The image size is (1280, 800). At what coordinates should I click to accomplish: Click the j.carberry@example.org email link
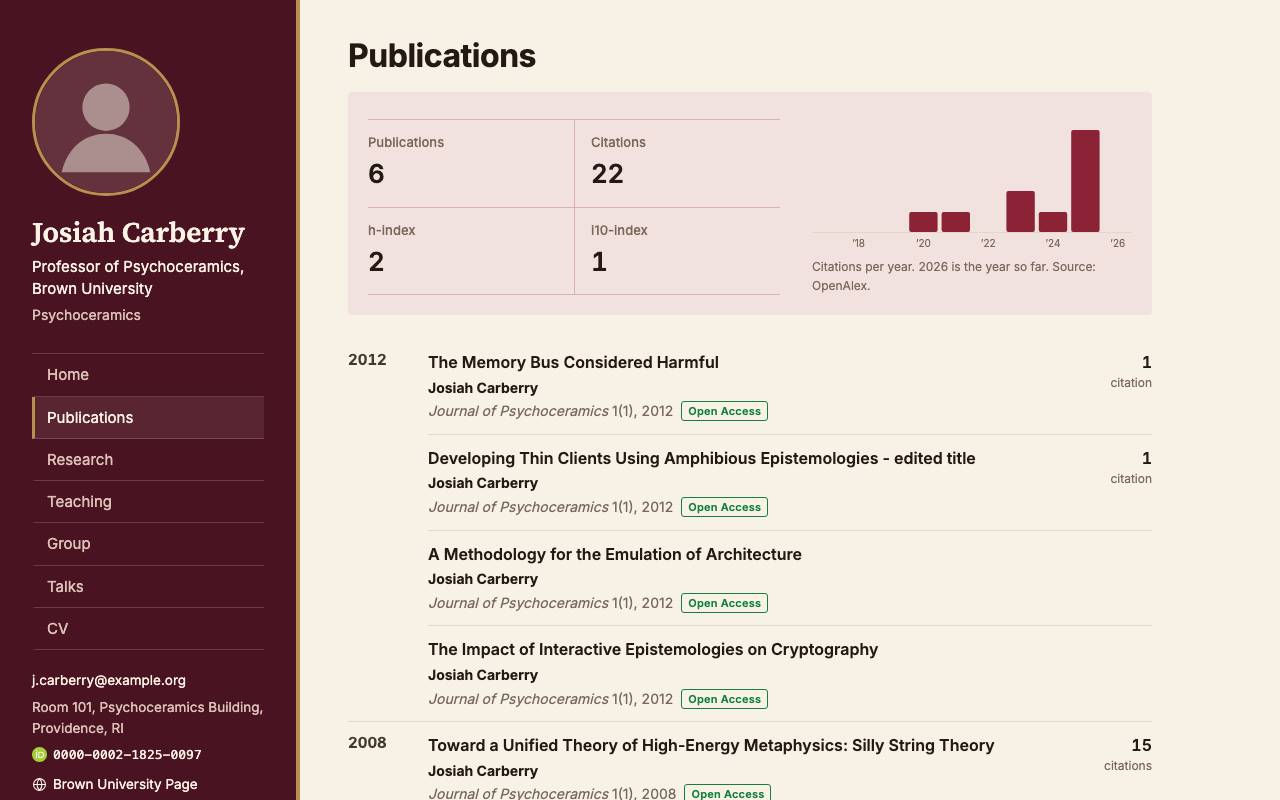click(x=109, y=680)
